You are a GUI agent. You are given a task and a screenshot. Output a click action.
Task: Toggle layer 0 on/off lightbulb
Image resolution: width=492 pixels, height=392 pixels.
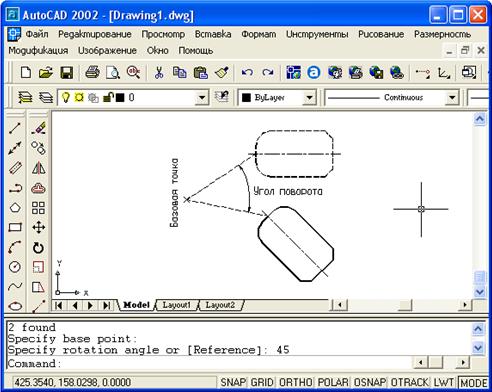tap(66, 97)
